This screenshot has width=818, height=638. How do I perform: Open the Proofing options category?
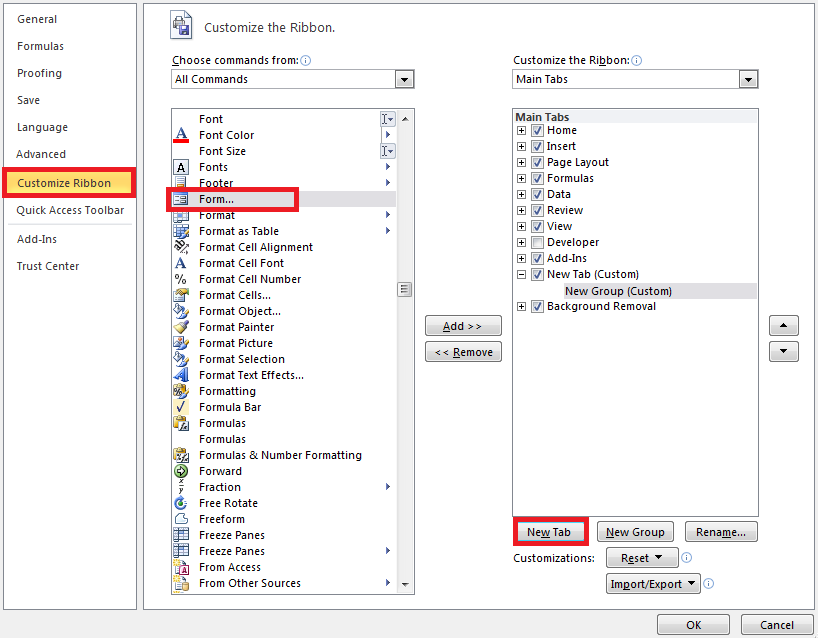pos(39,74)
